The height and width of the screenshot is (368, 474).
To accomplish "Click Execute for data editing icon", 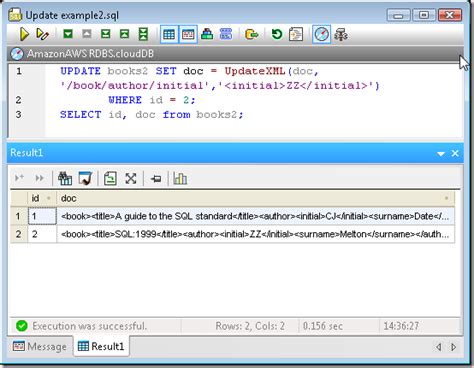I will [43, 34].
